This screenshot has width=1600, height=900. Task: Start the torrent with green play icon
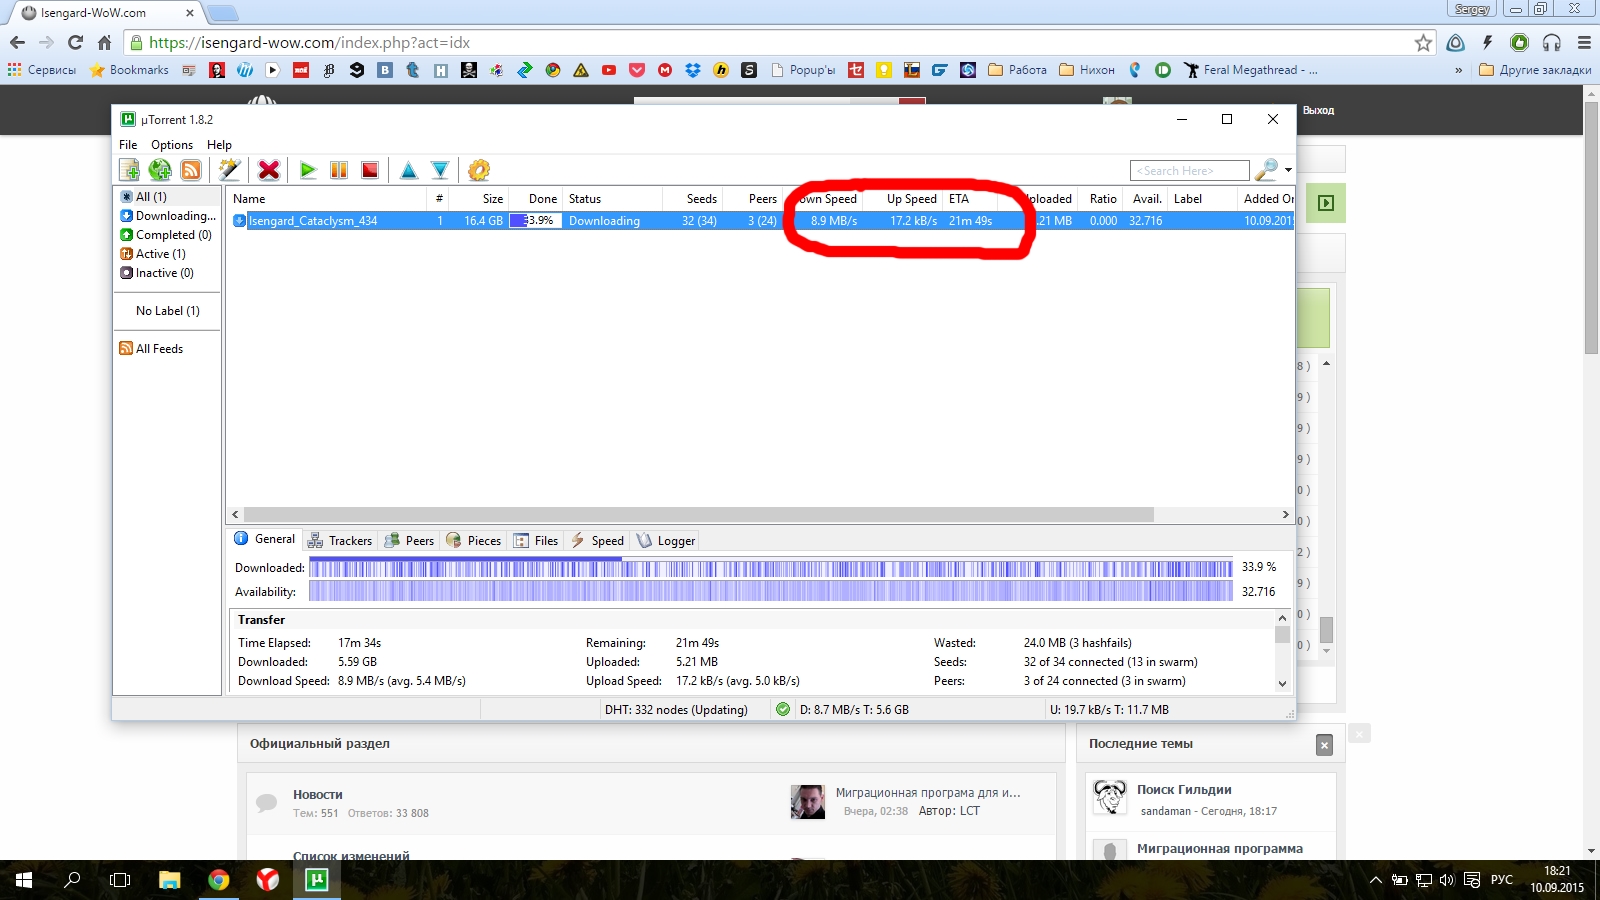[x=308, y=170]
